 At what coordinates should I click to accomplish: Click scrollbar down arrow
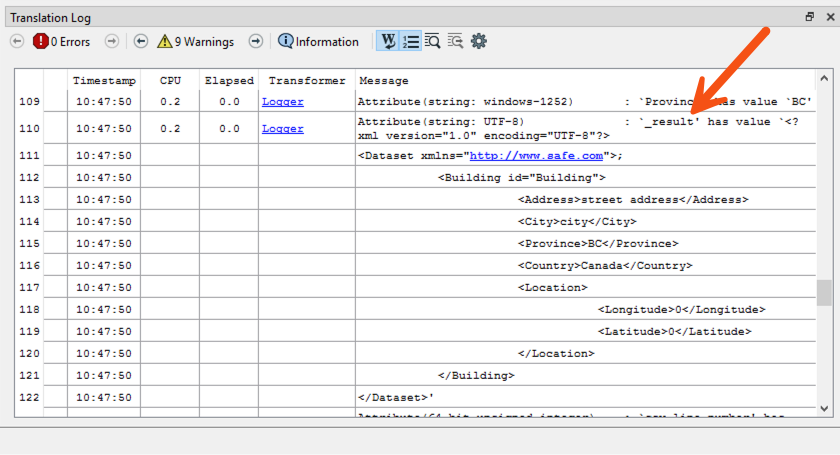(824, 408)
